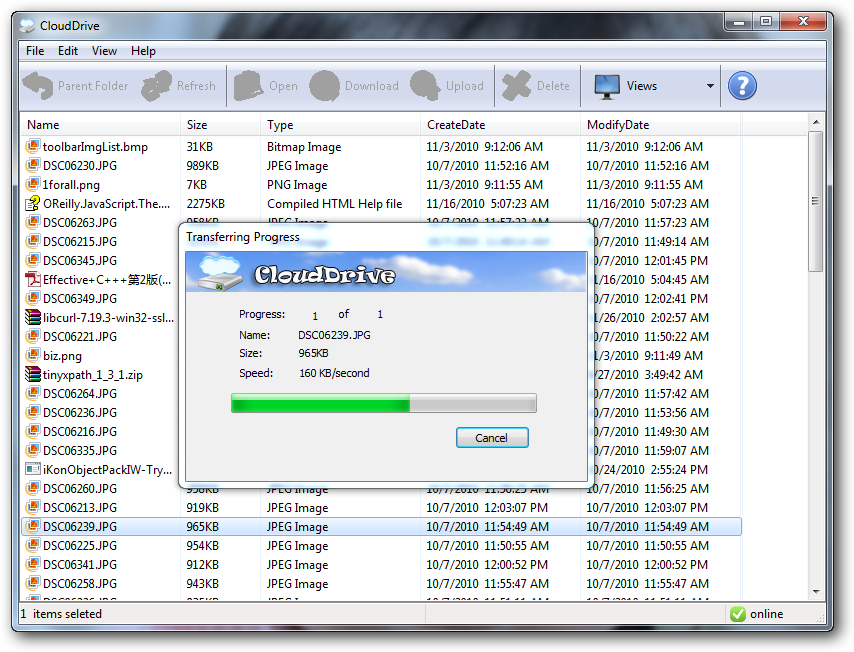Open the Help menu
854x652 pixels.
click(143, 51)
